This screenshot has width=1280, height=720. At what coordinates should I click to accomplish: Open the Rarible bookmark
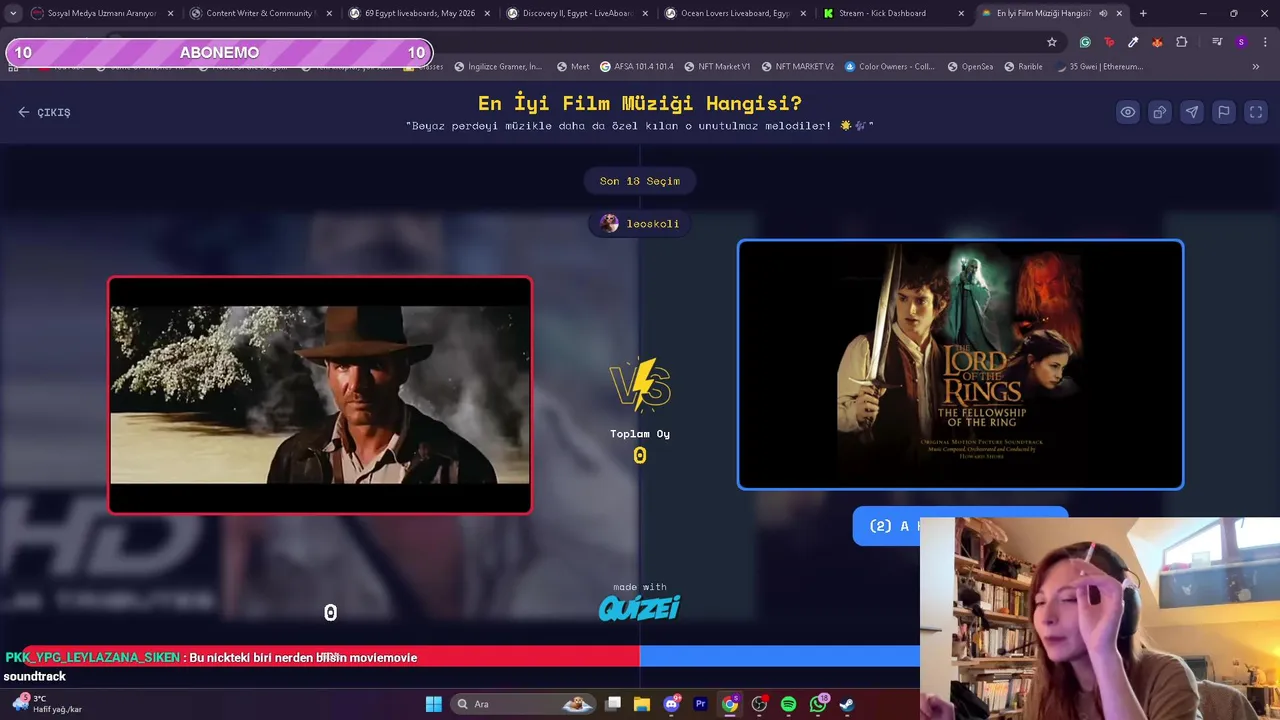click(x=1023, y=67)
